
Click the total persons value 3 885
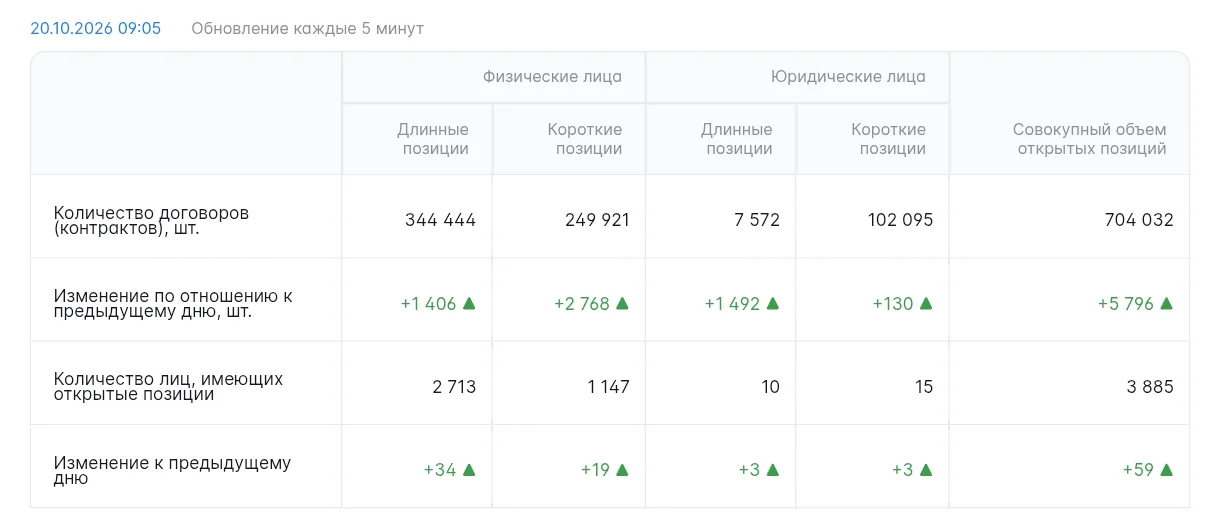click(x=1150, y=386)
